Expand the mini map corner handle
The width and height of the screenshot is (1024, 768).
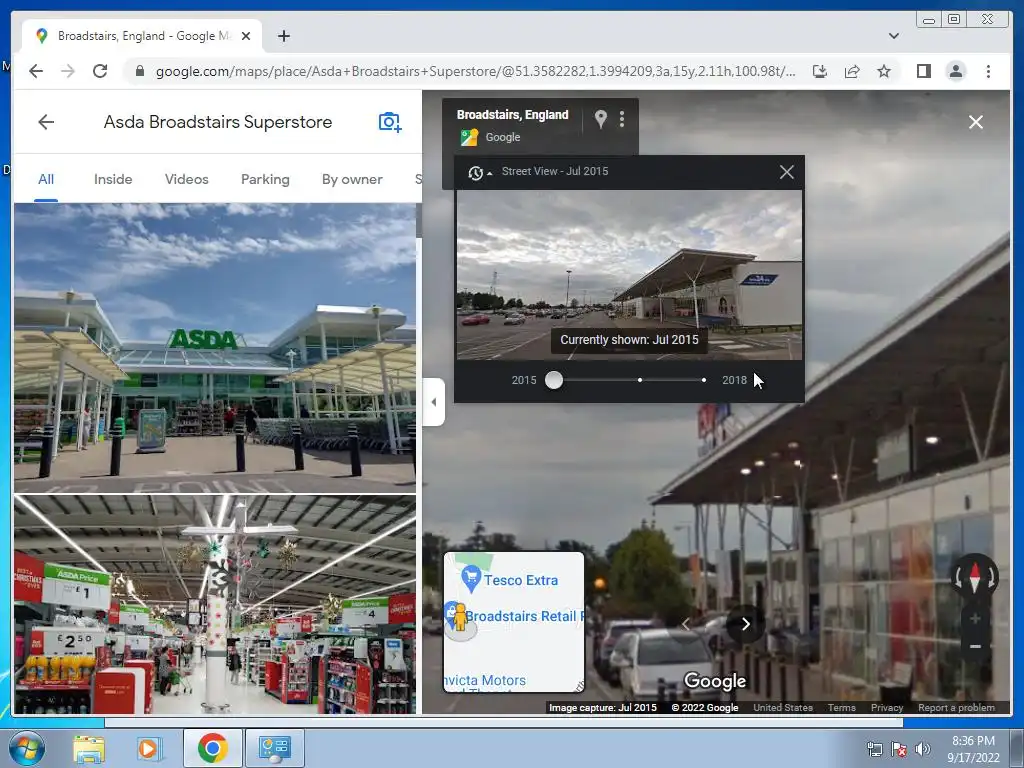579,686
